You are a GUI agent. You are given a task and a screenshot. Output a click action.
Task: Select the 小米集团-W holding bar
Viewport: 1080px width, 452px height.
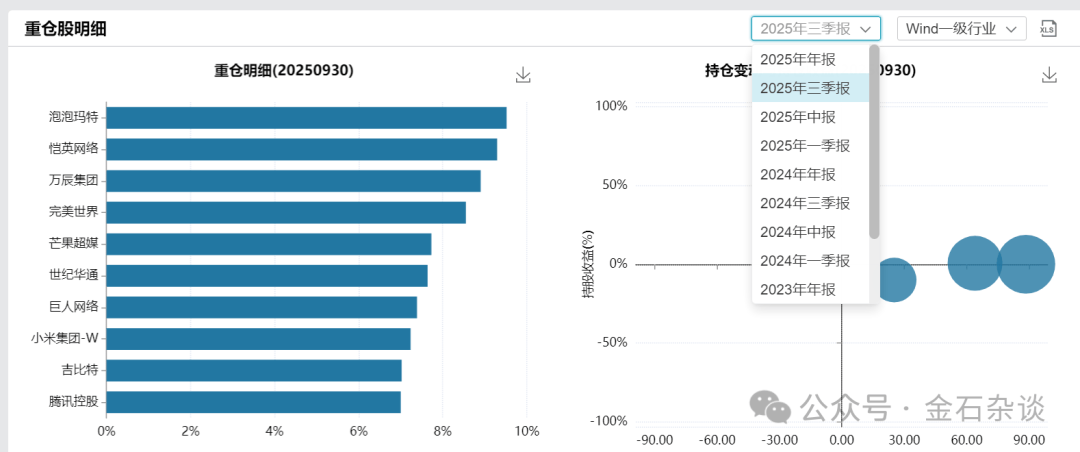click(x=258, y=339)
